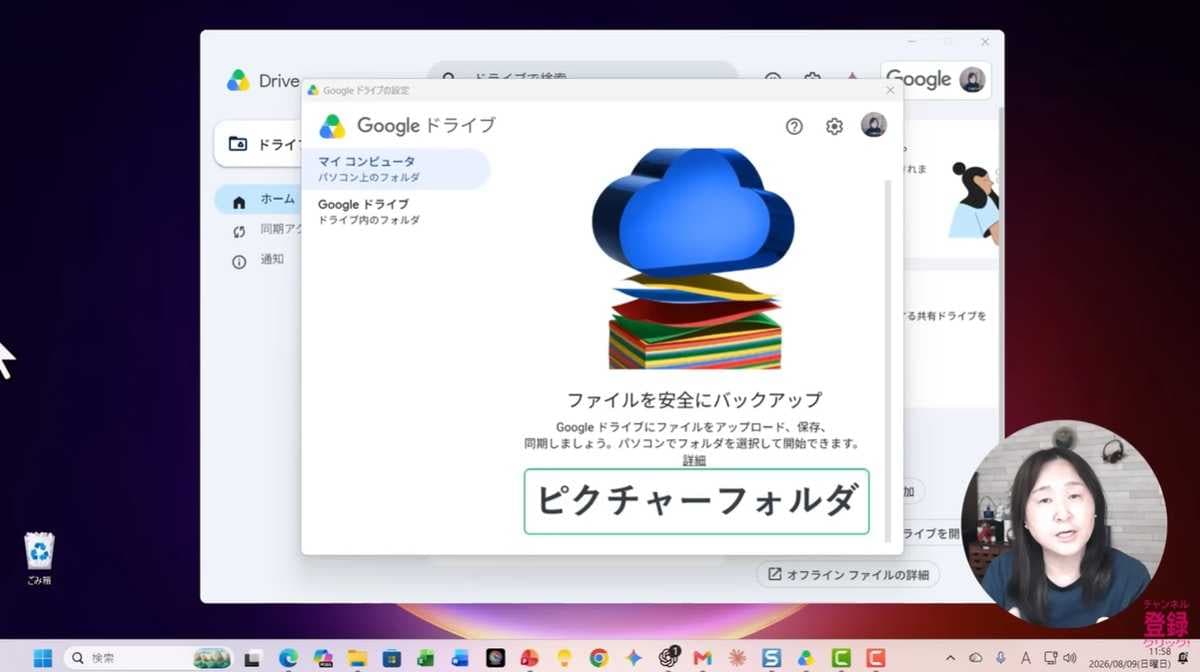Open Microsoft 365 Copilot from taskbar
The image size is (1200, 672).
tap(323, 658)
